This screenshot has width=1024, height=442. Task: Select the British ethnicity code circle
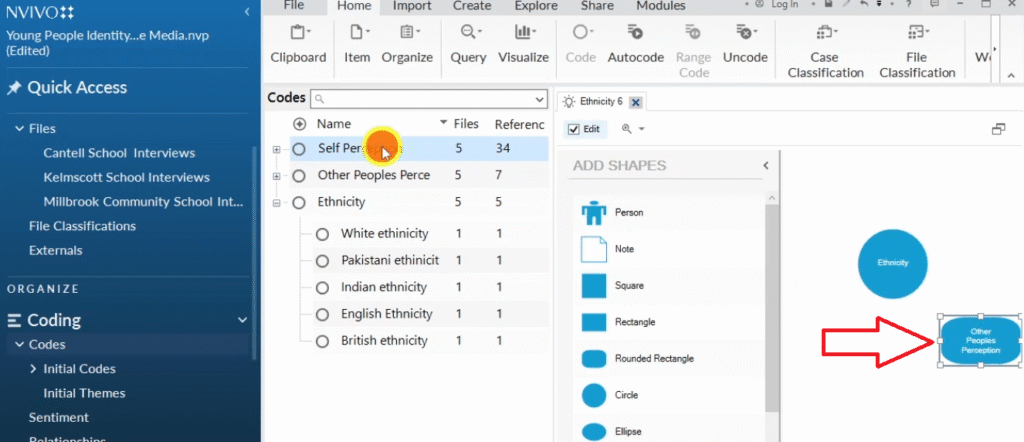(322, 341)
